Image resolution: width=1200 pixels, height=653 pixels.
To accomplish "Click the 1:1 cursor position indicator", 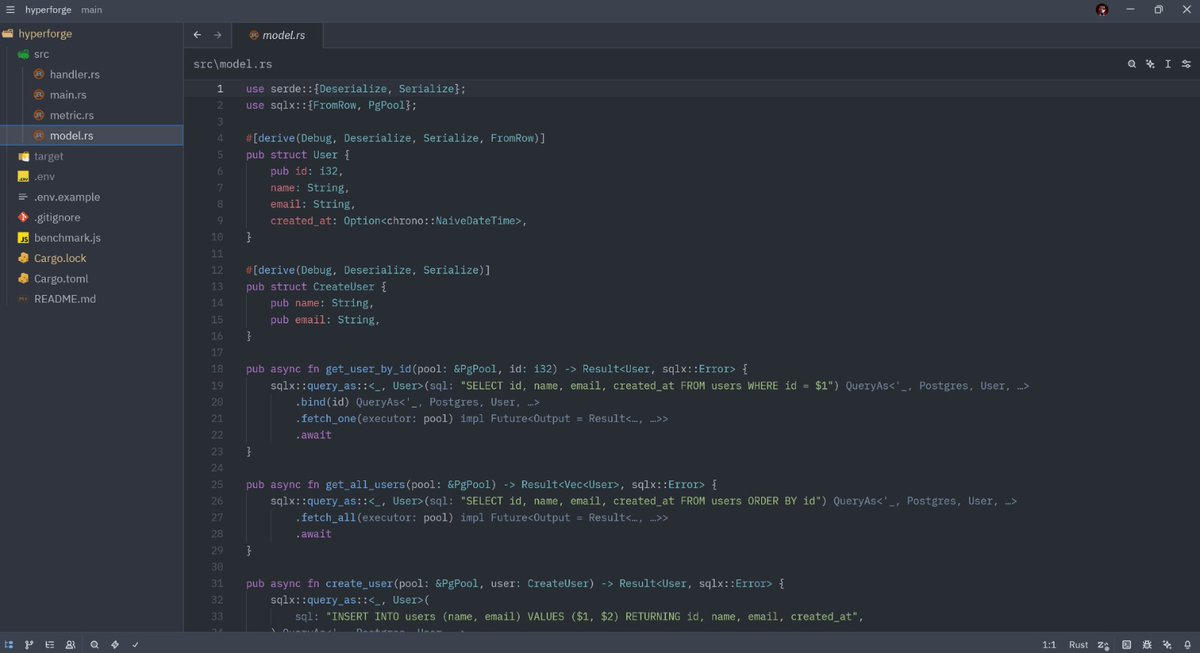I will [x=1049, y=645].
